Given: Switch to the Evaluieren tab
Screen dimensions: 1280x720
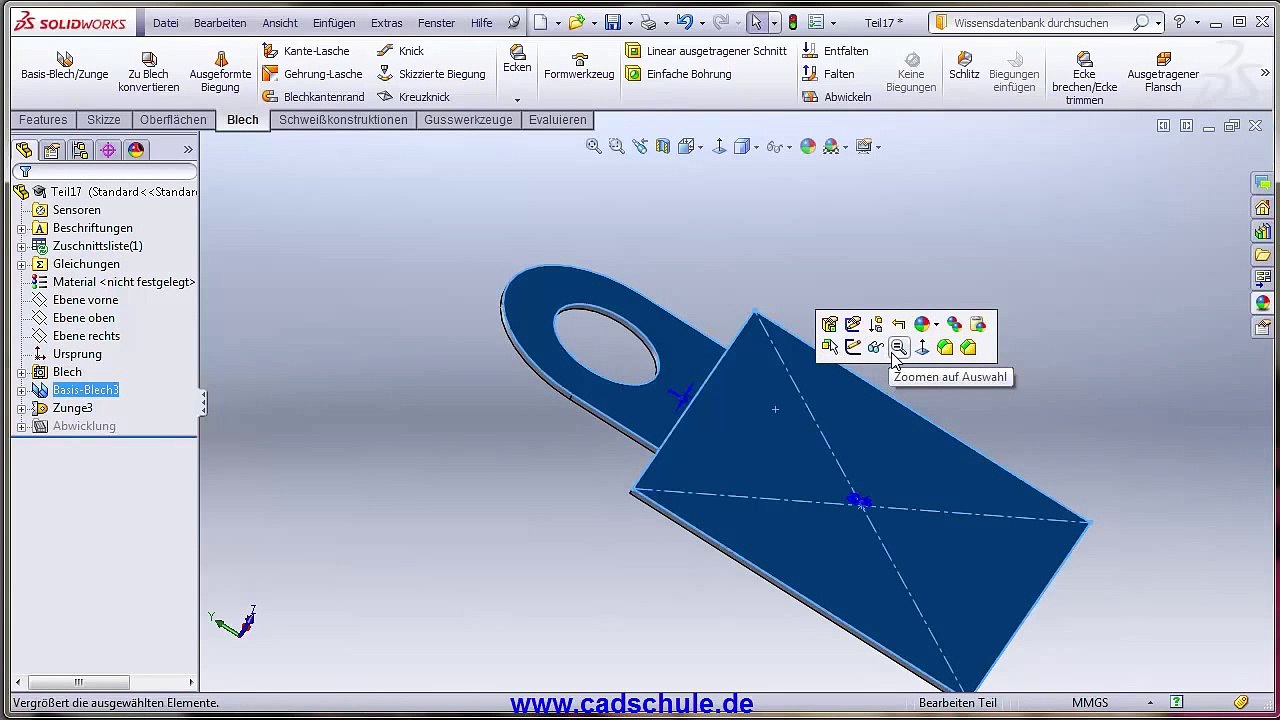Looking at the screenshot, I should point(558,120).
